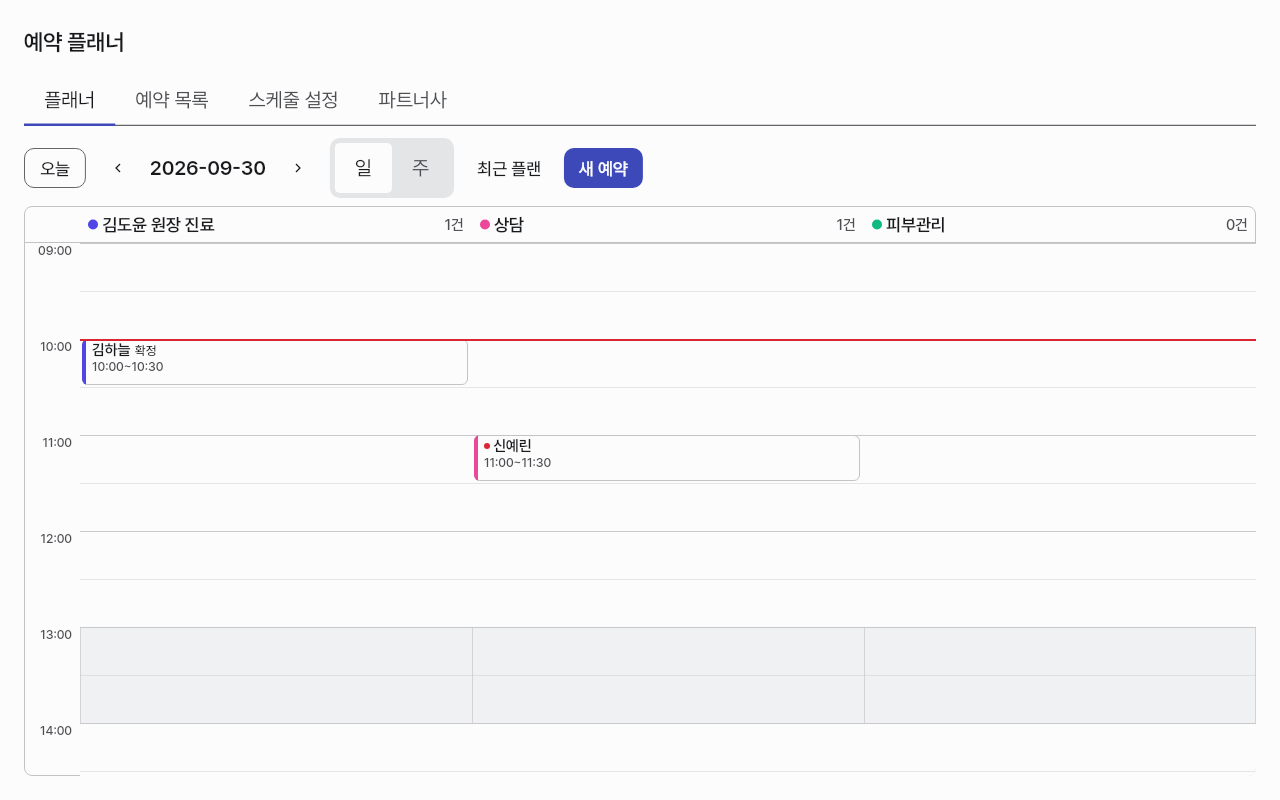Viewport: 1280px width, 800px height.
Task: Click the 피부관리 column header
Action: [1060, 225]
